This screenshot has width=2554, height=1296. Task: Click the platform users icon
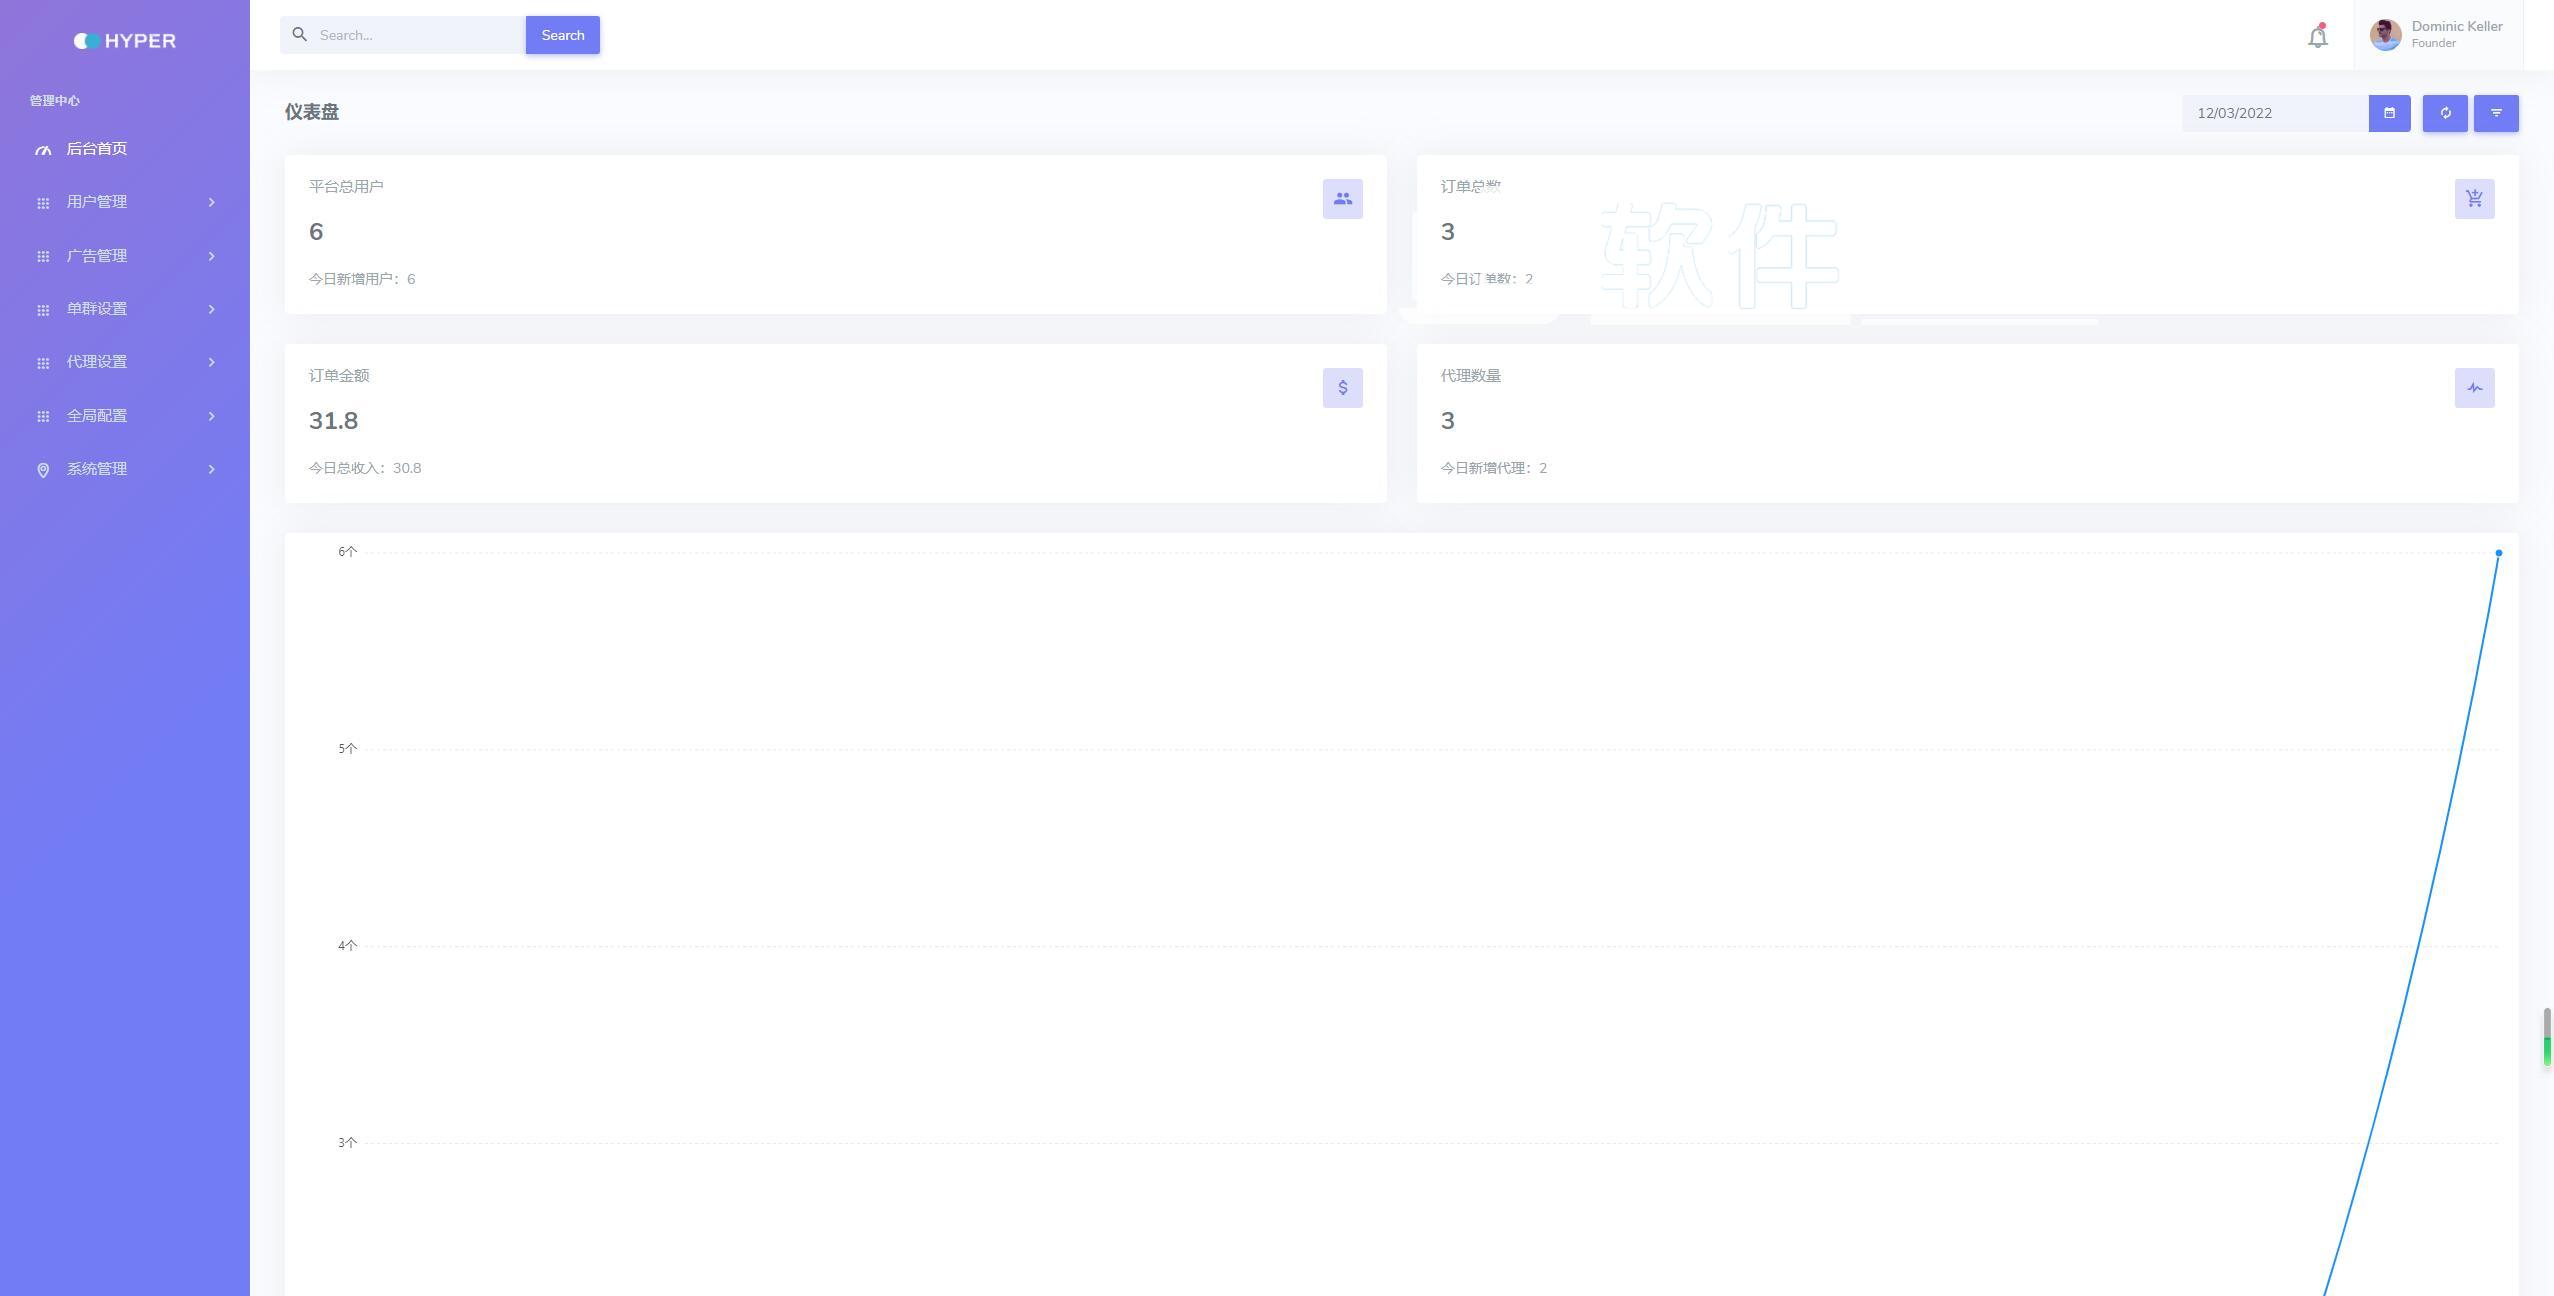1342,198
